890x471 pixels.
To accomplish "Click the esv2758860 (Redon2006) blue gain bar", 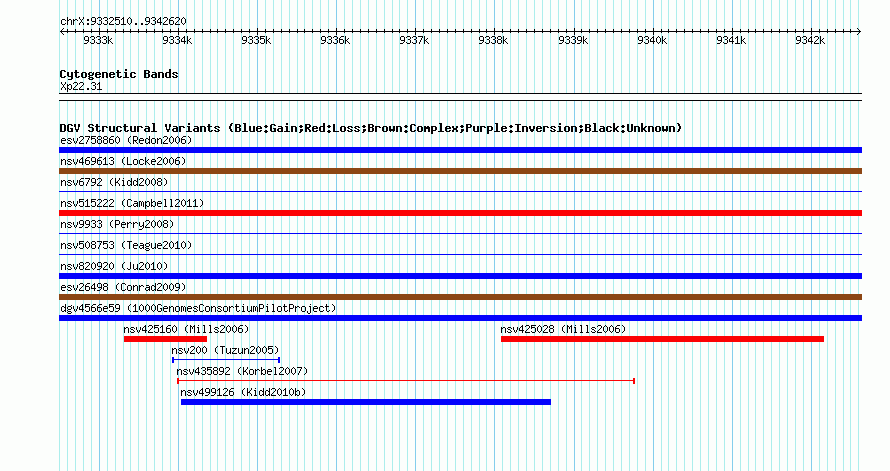I will pos(460,150).
